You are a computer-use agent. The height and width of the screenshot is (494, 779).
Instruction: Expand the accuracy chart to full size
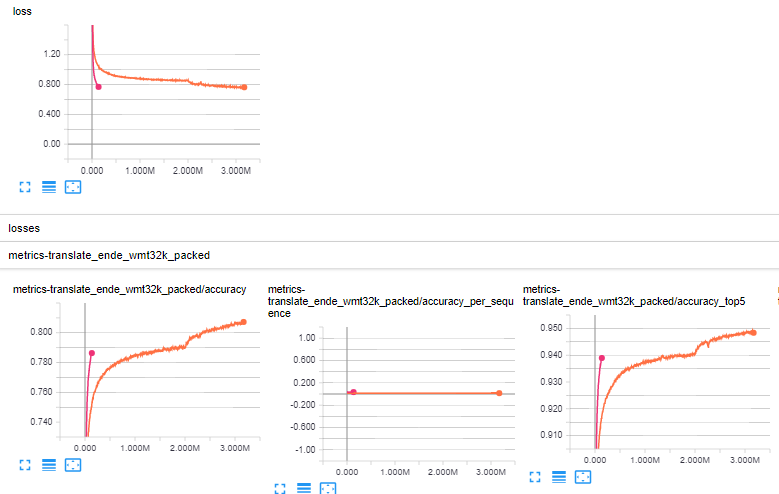coord(25,465)
